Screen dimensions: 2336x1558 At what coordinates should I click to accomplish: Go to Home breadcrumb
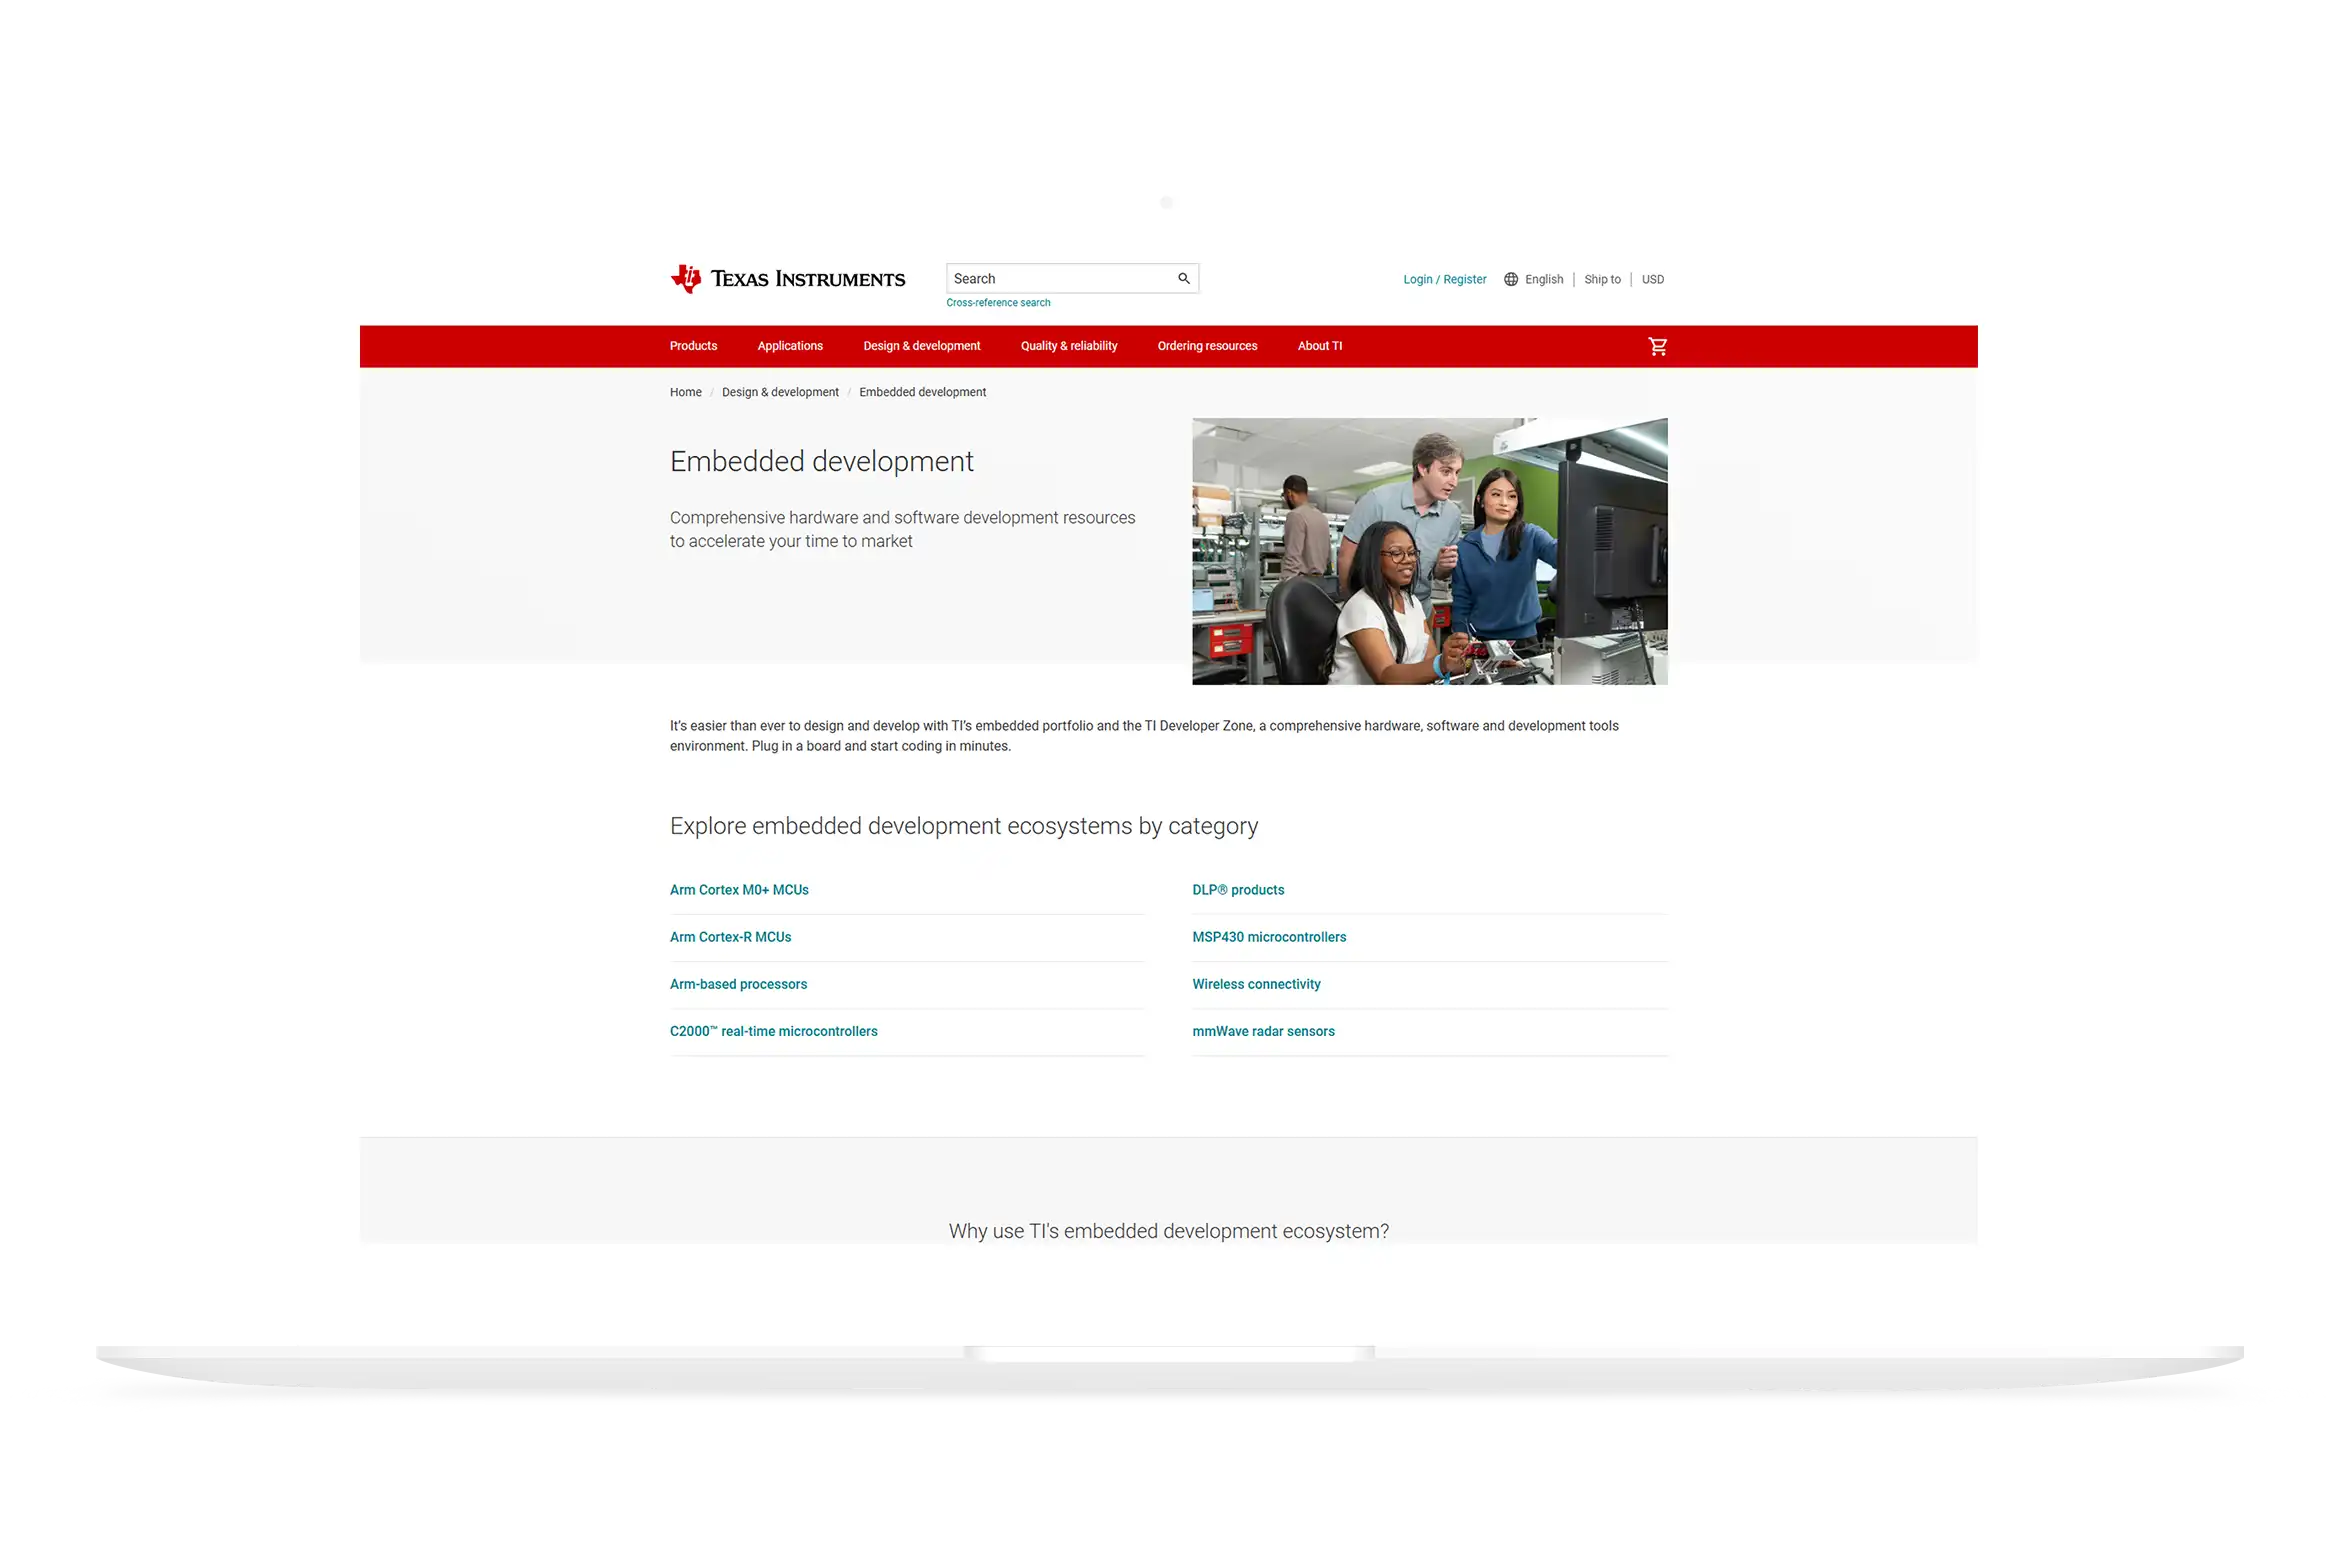click(685, 393)
